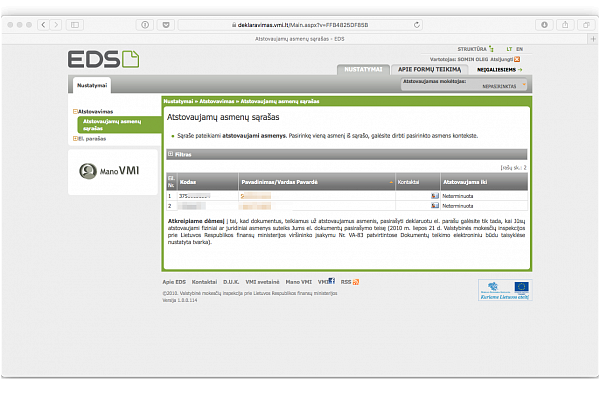This screenshot has height=400, width=600.
Task: Click the Kuriame Lietuvos ateitį EU logo
Action: 504,289
